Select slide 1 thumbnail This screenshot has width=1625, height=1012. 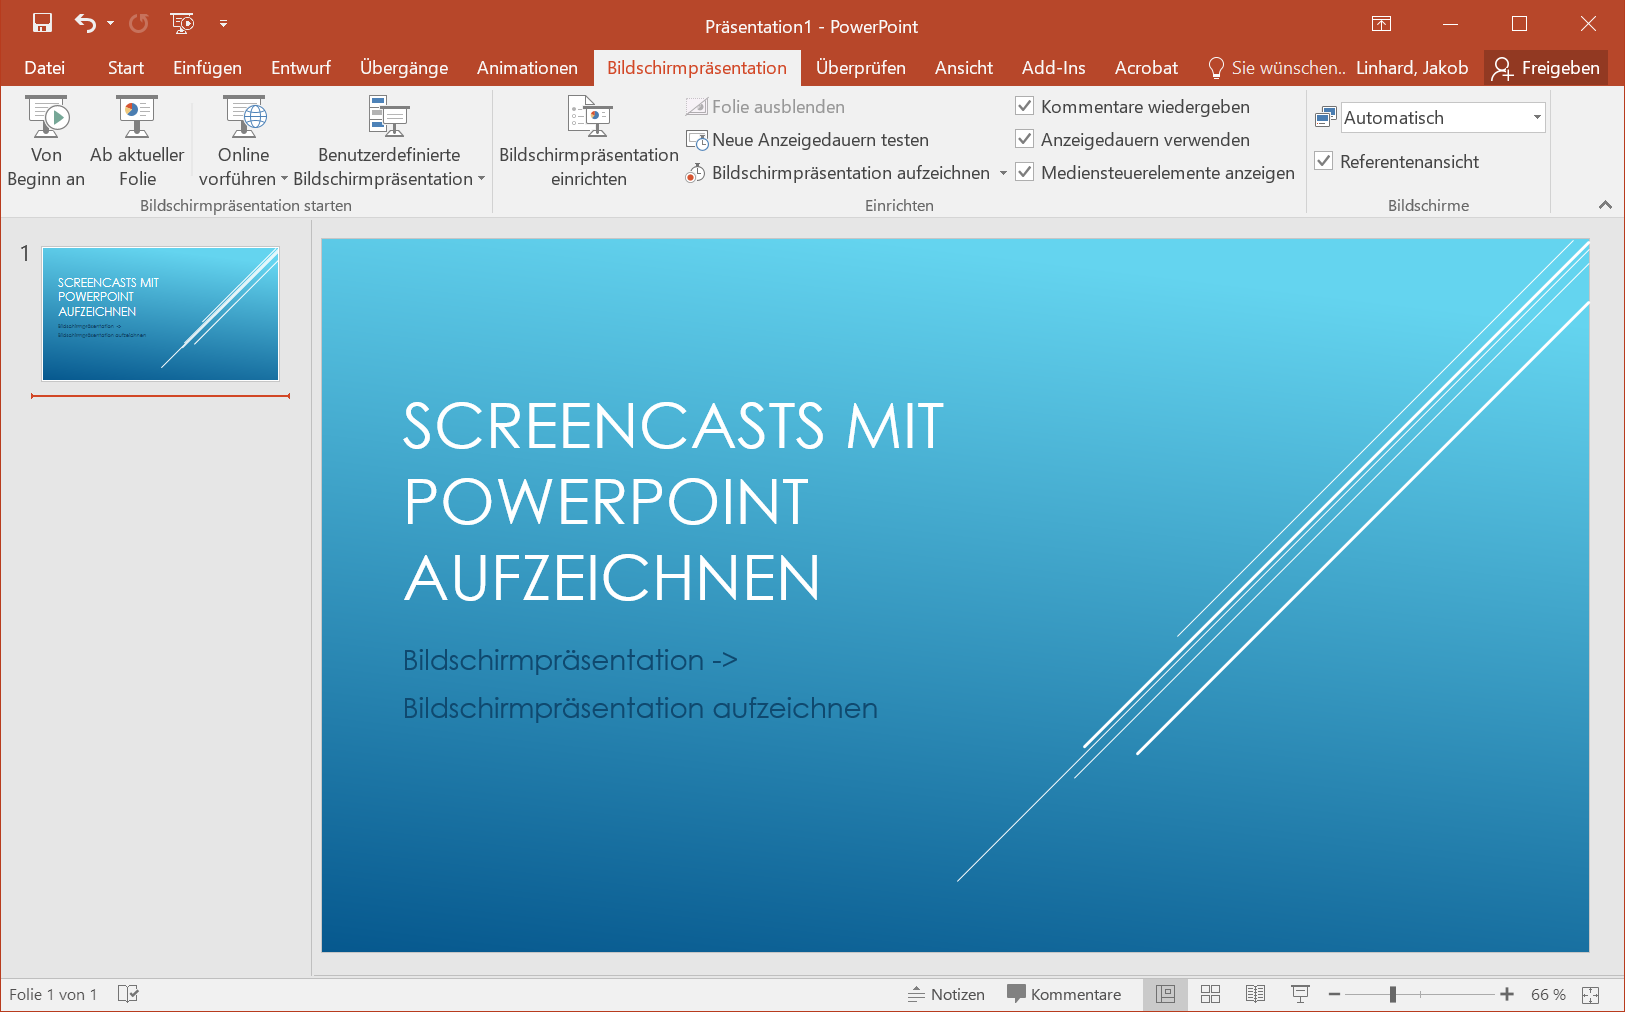coord(160,314)
